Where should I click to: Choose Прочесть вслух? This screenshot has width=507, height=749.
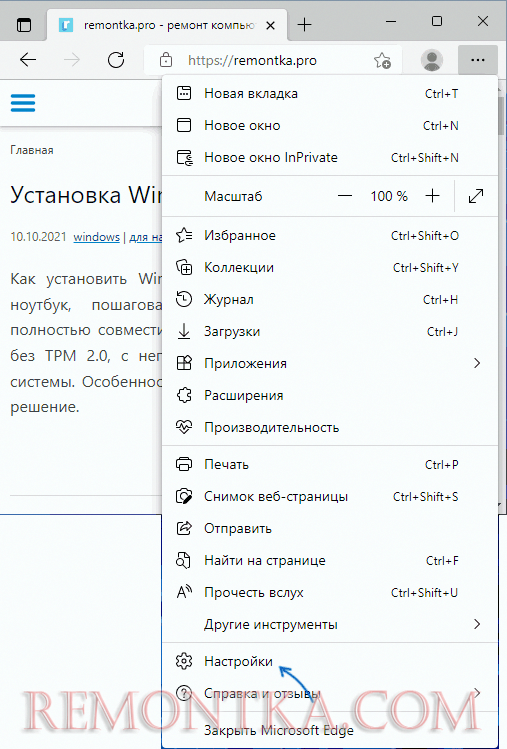point(330,593)
